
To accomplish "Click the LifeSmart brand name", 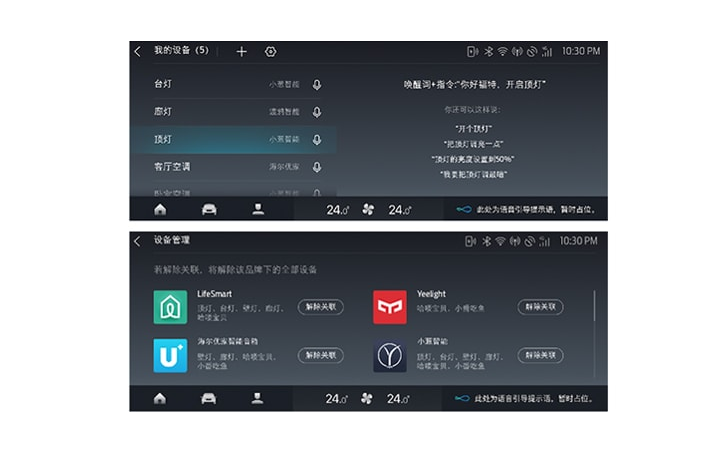I will (214, 294).
